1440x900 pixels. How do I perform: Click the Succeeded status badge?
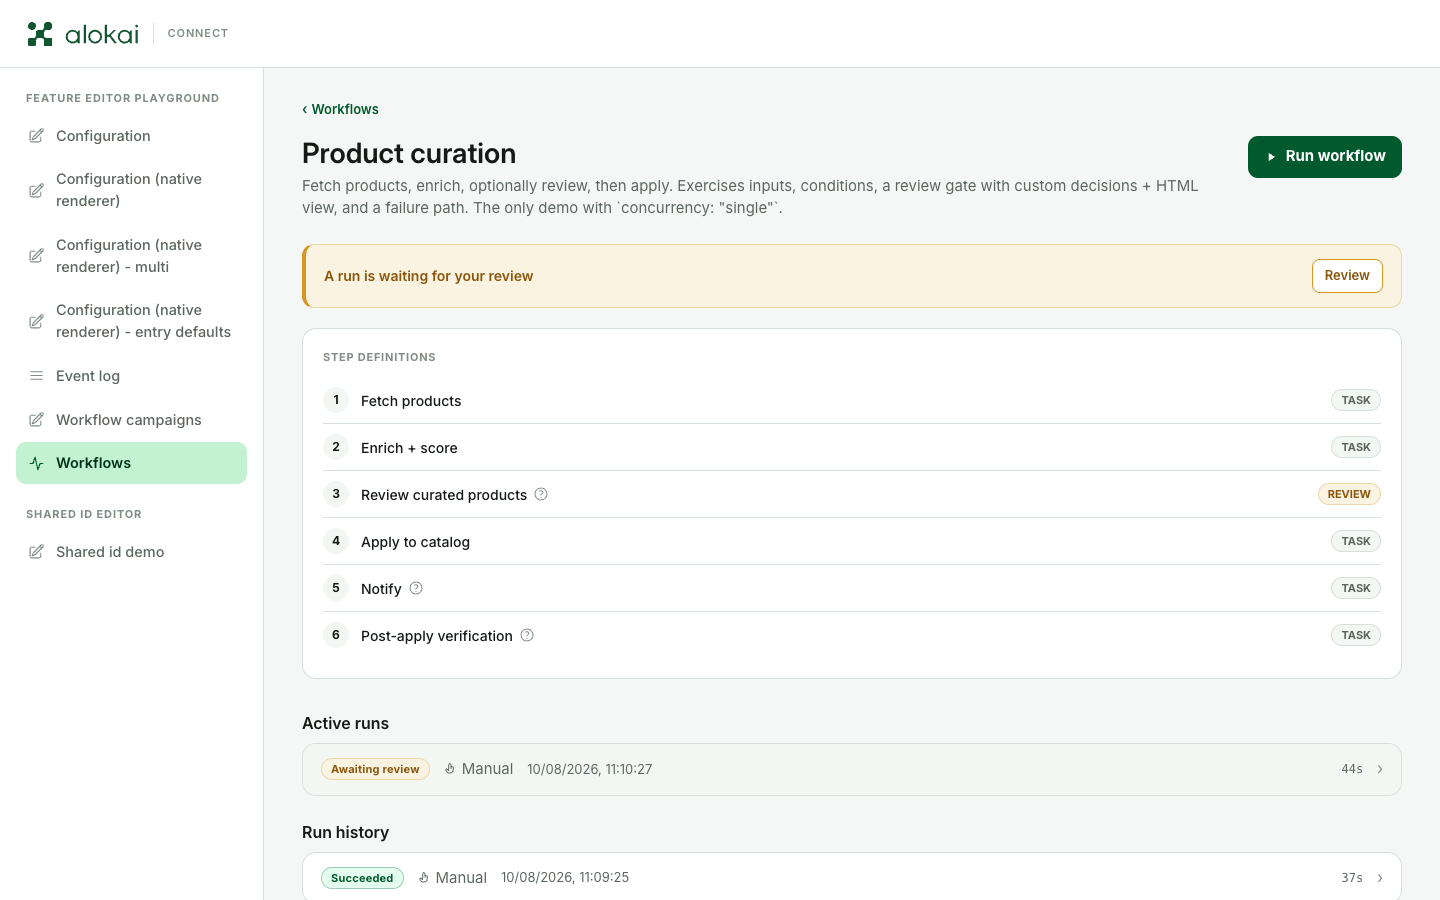pyautogui.click(x=362, y=878)
